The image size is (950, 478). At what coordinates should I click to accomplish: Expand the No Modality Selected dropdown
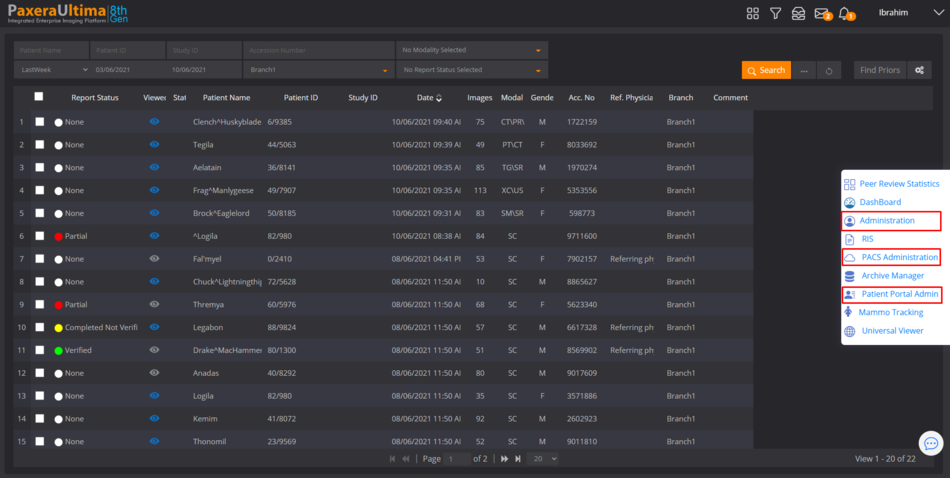[471, 50]
